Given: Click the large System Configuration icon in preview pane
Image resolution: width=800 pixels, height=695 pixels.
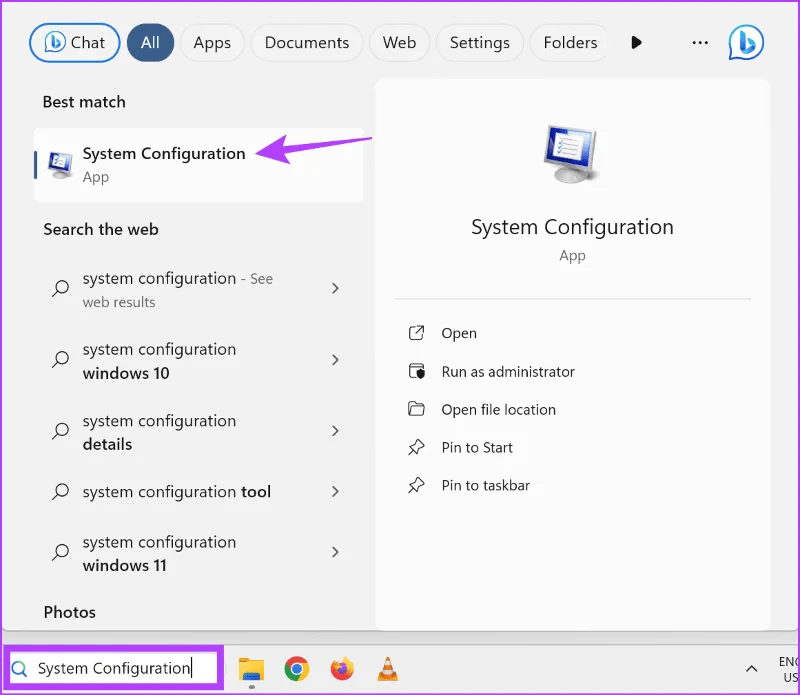Looking at the screenshot, I should 571,154.
